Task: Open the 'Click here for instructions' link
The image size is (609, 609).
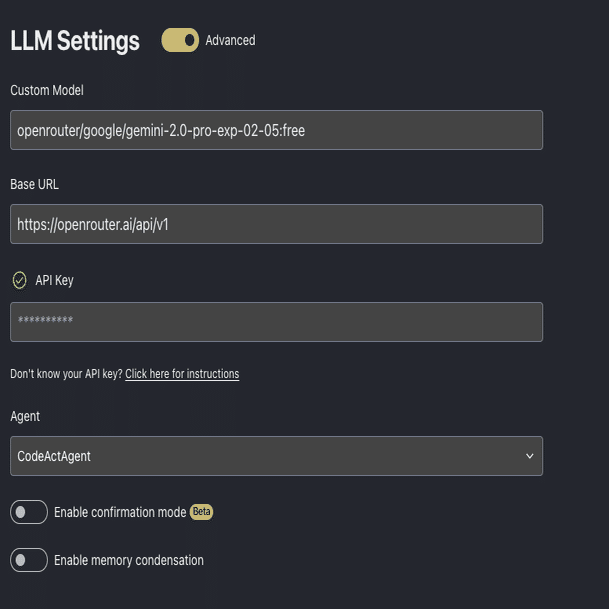Action: pyautogui.click(x=182, y=374)
